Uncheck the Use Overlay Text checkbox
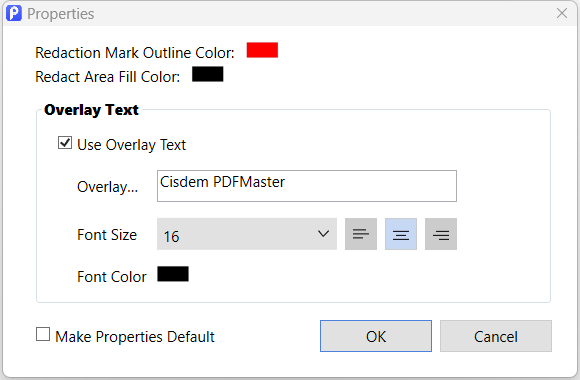This screenshot has height=380, width=580. click(x=65, y=143)
